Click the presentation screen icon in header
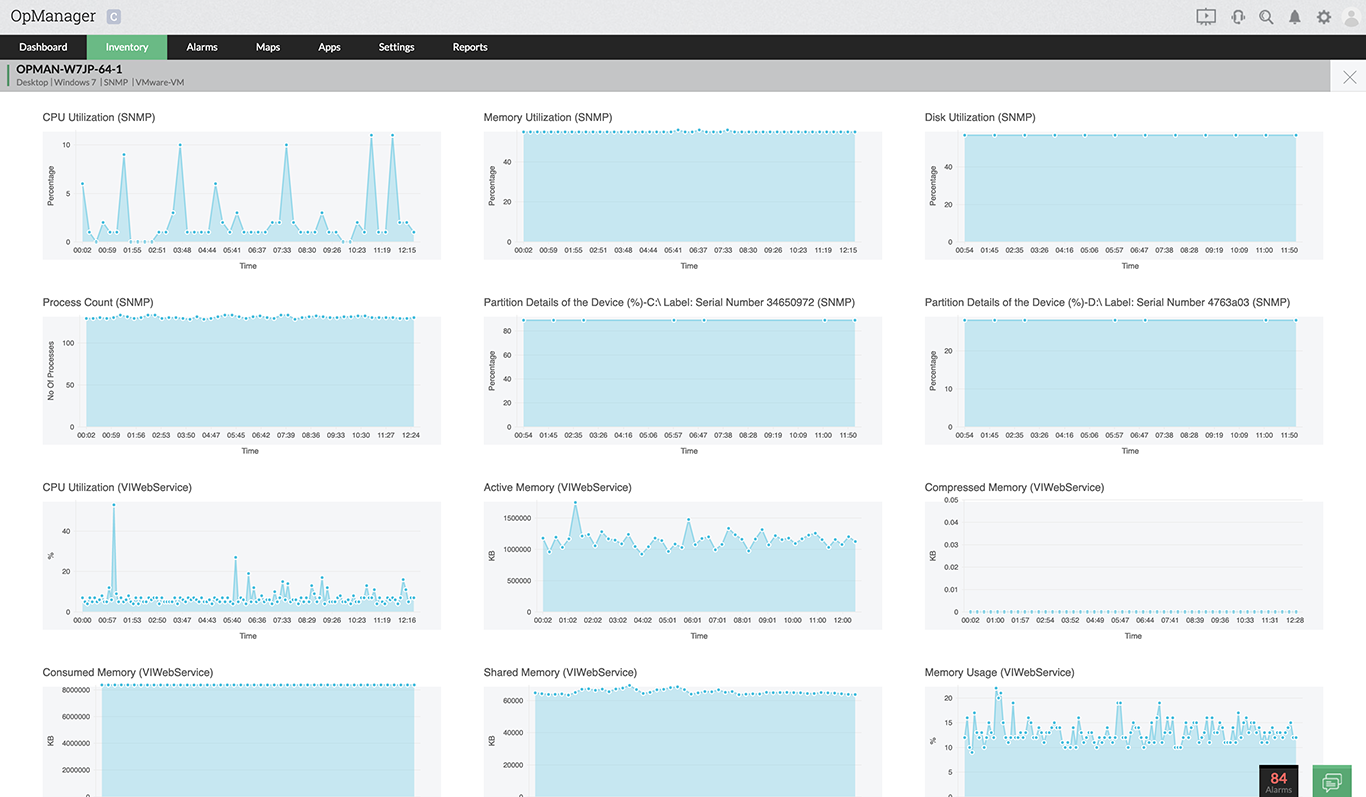This screenshot has height=797, width=1366. click(x=1206, y=17)
